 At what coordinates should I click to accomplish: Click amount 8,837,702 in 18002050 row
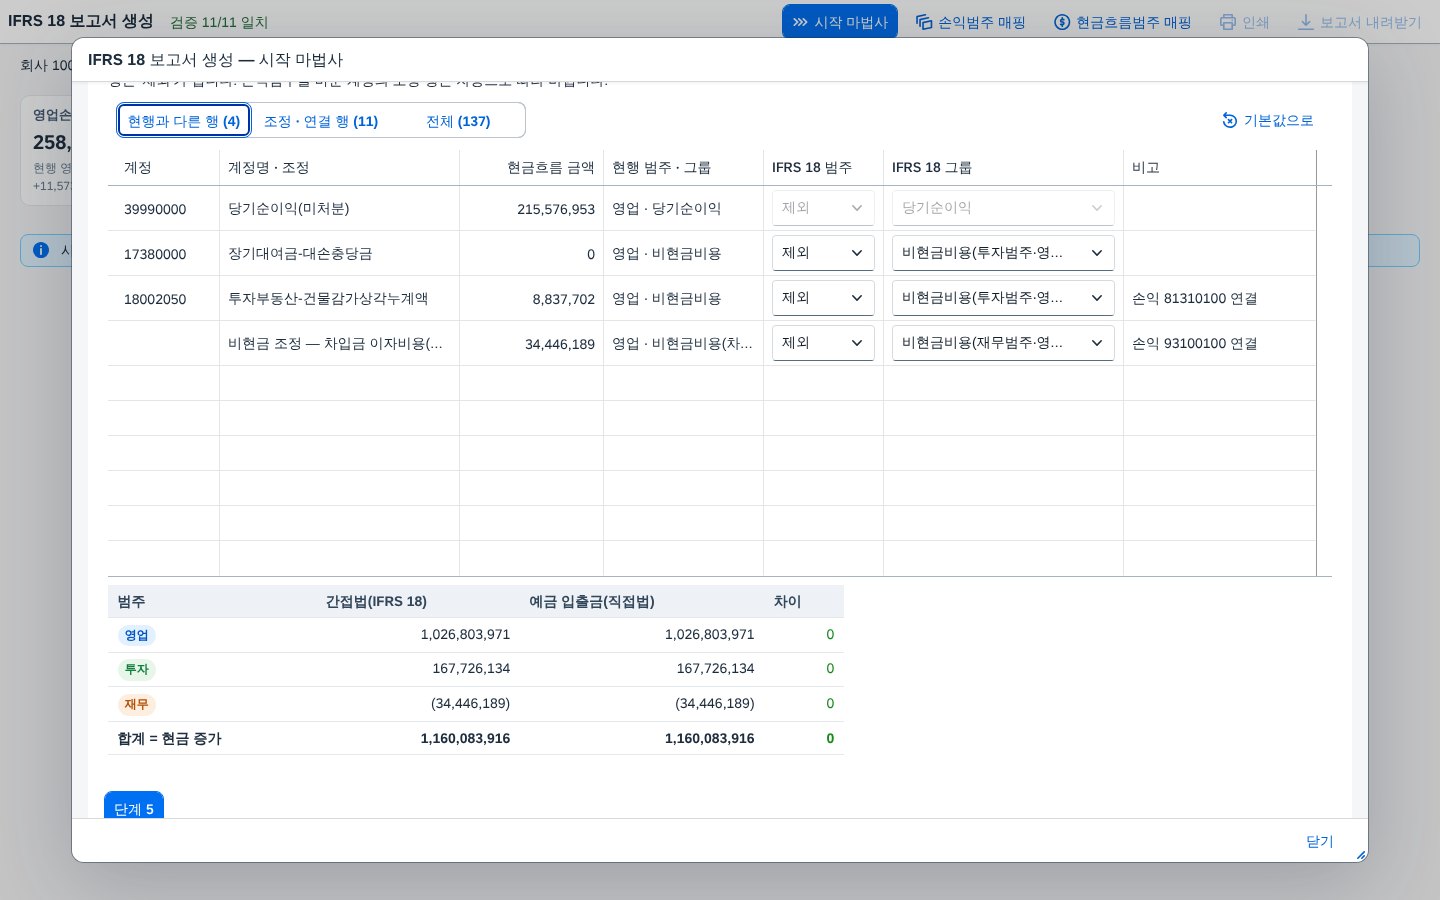(564, 299)
